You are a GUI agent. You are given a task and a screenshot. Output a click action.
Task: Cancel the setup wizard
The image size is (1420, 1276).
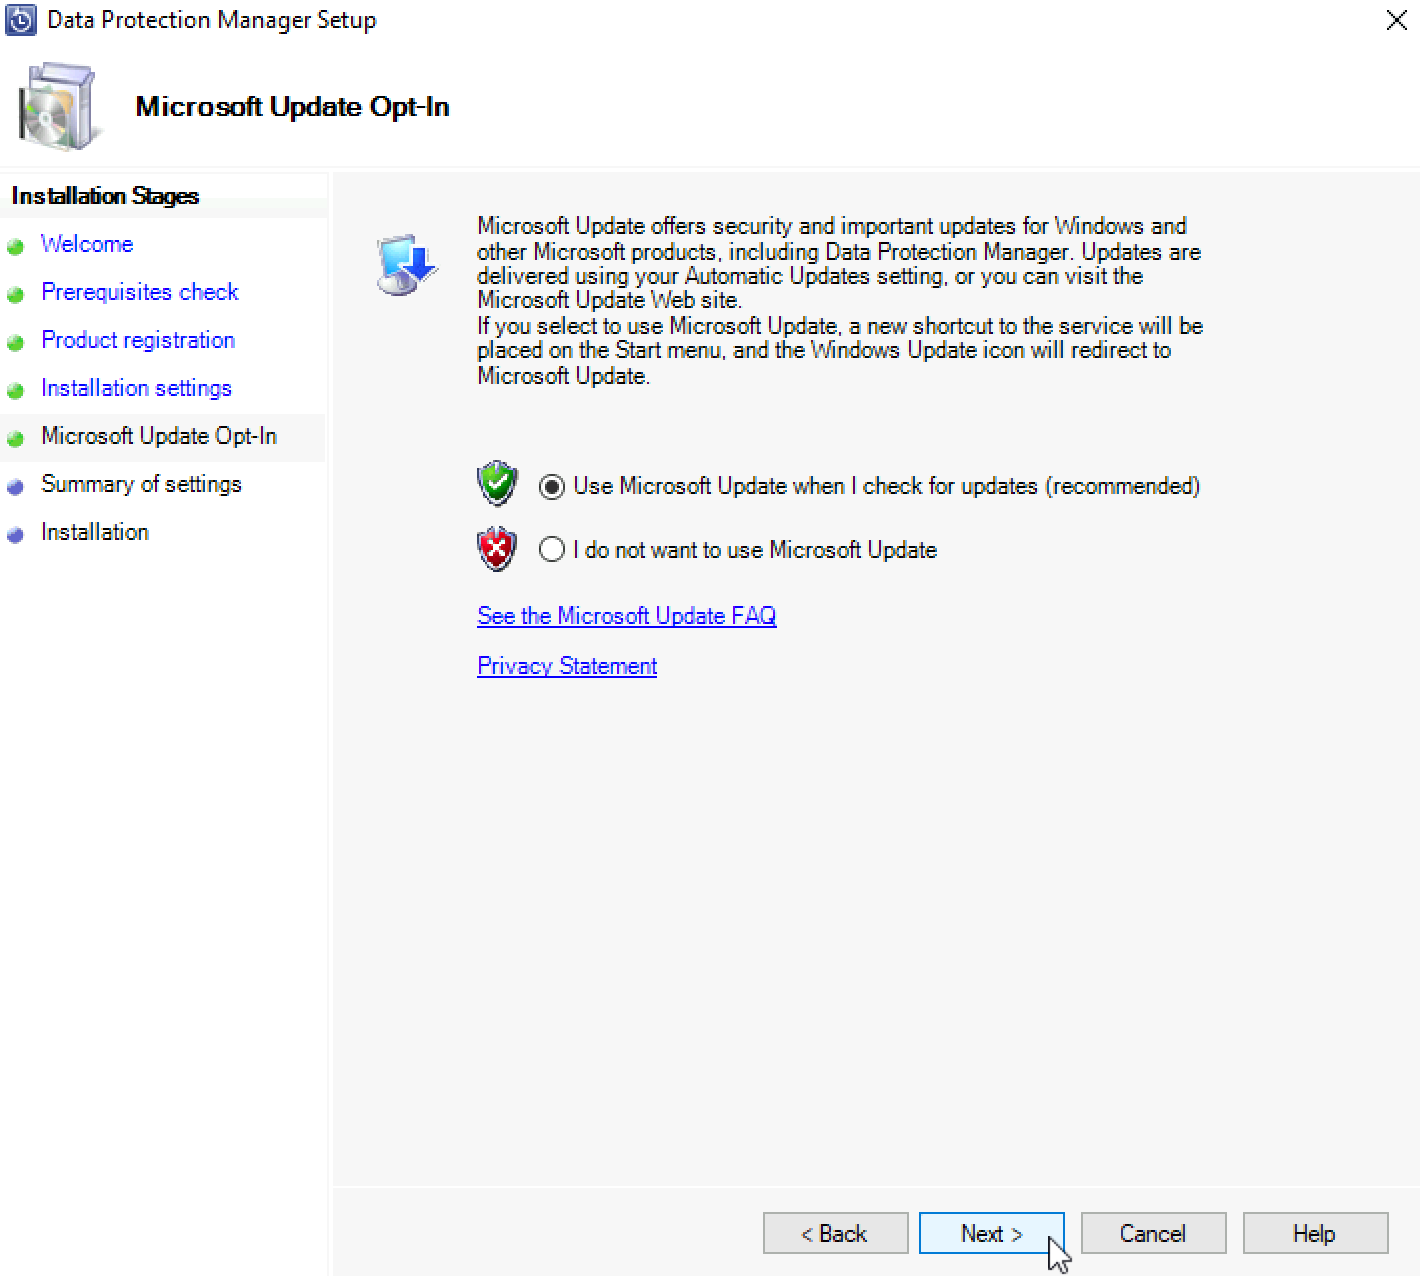[x=1154, y=1233]
